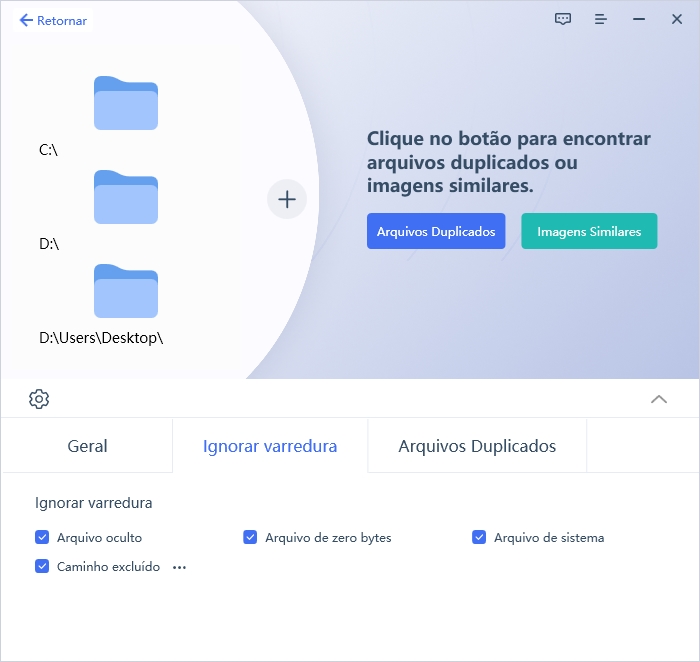
Task: Click the D:\Users\Desktop\ path label
Action: 101,338
